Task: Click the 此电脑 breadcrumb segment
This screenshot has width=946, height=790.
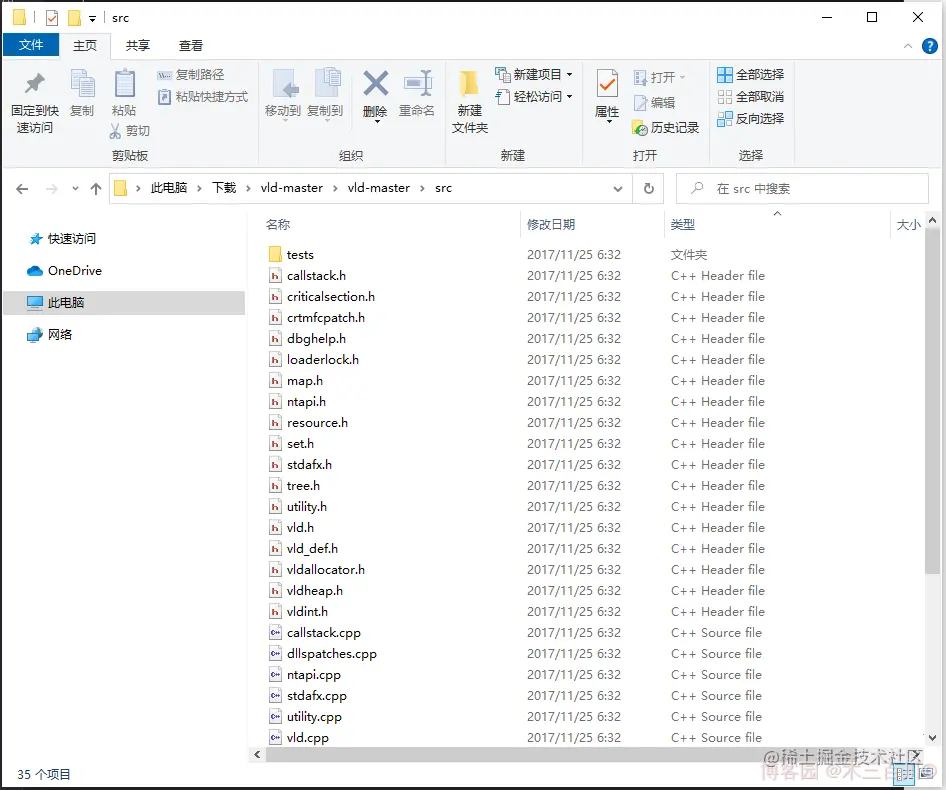Action: coord(168,188)
